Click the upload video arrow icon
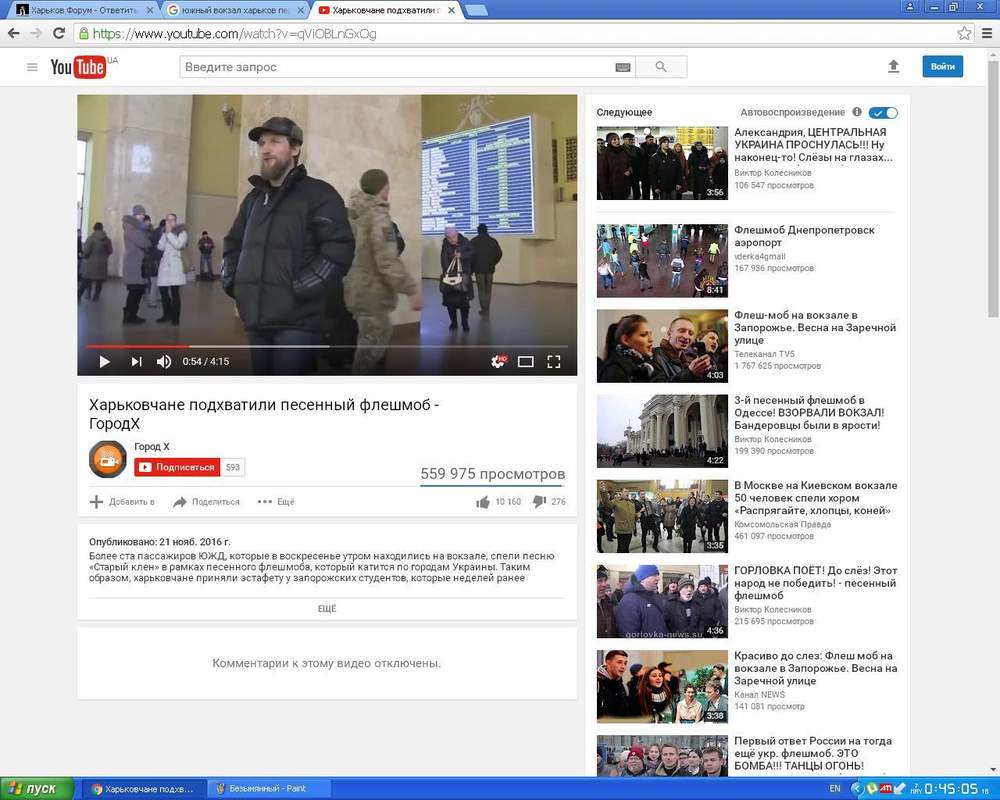Image resolution: width=1000 pixels, height=800 pixels. click(x=893, y=66)
